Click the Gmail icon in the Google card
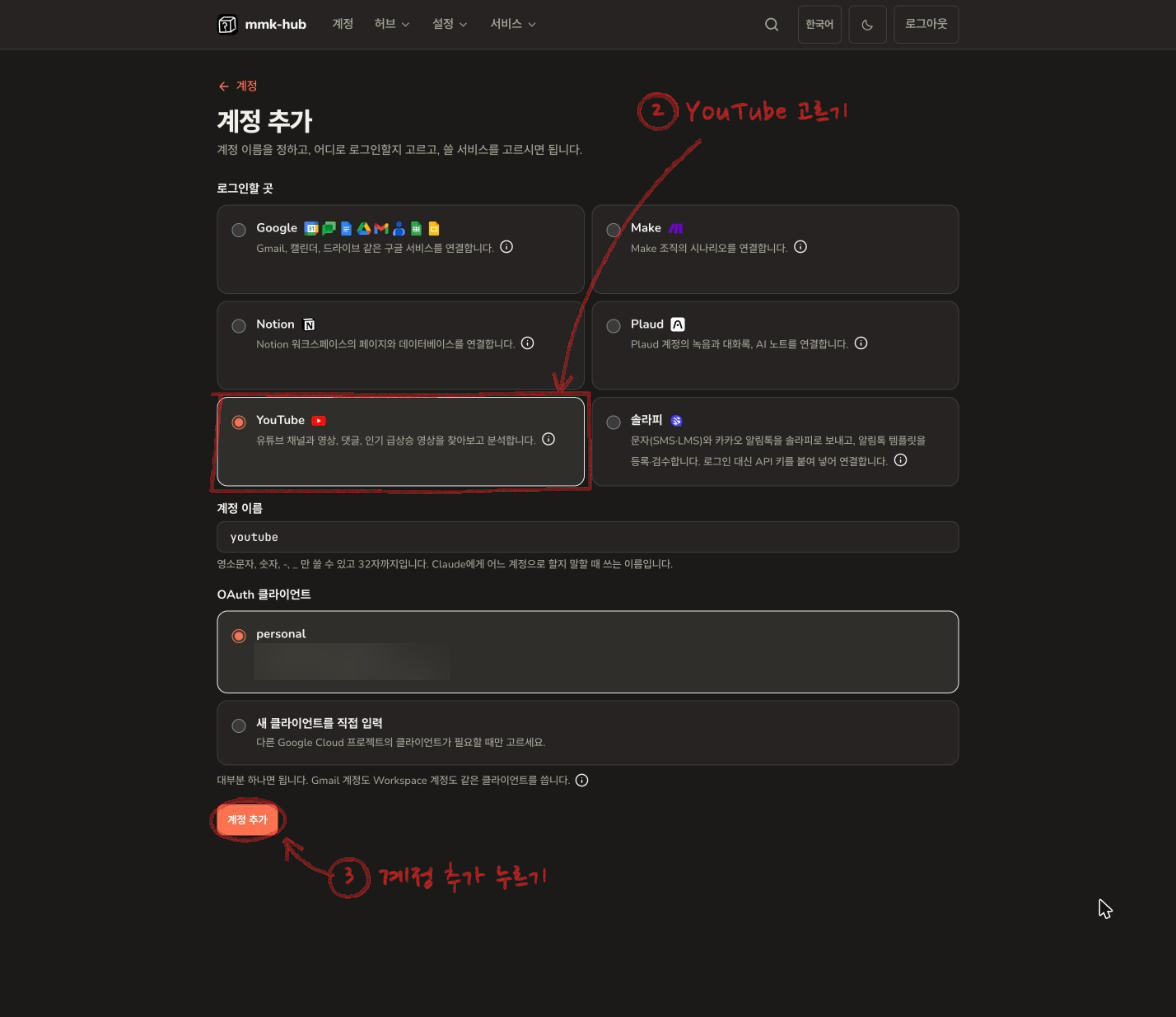 381,228
